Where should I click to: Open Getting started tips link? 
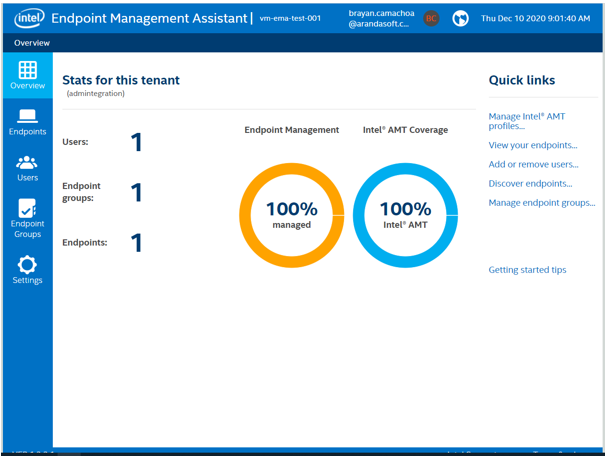[527, 270]
